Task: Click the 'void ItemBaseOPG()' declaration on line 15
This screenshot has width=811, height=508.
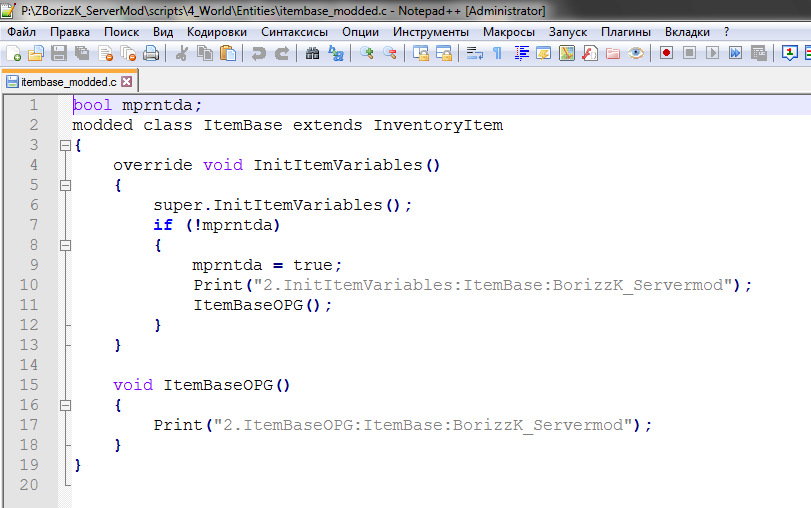Action: (202, 385)
